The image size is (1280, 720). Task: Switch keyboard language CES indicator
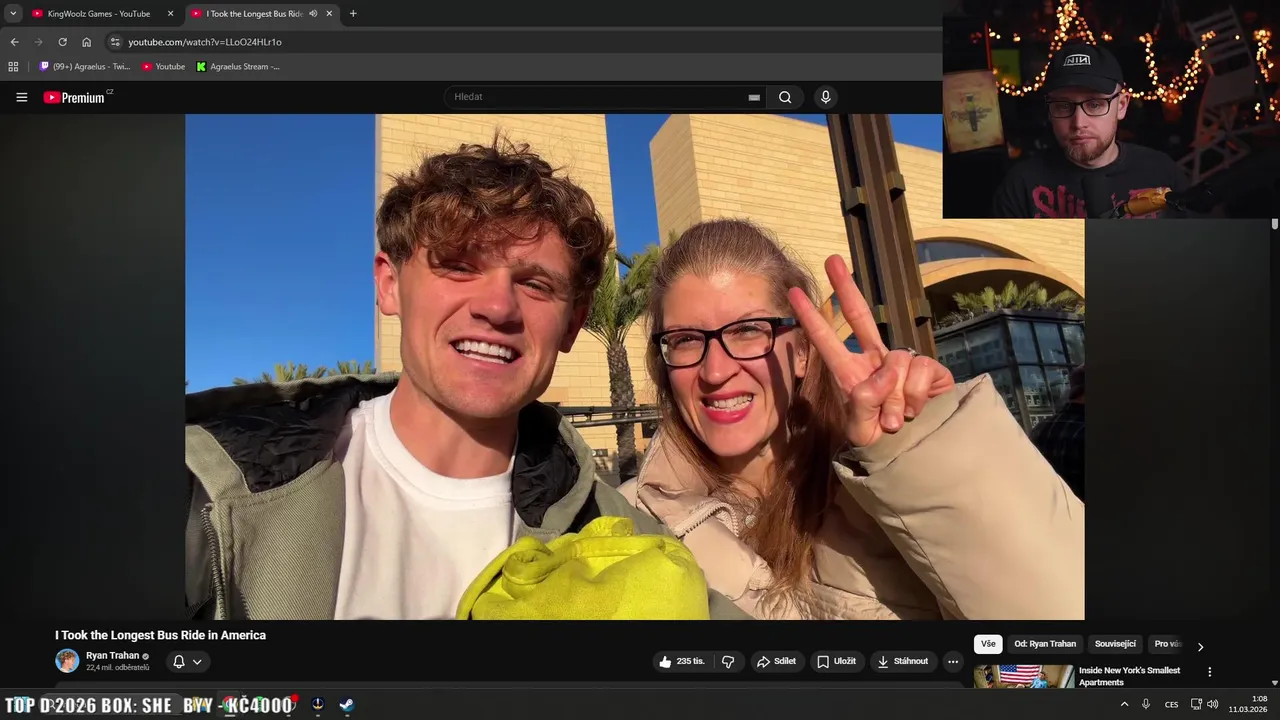point(1171,704)
